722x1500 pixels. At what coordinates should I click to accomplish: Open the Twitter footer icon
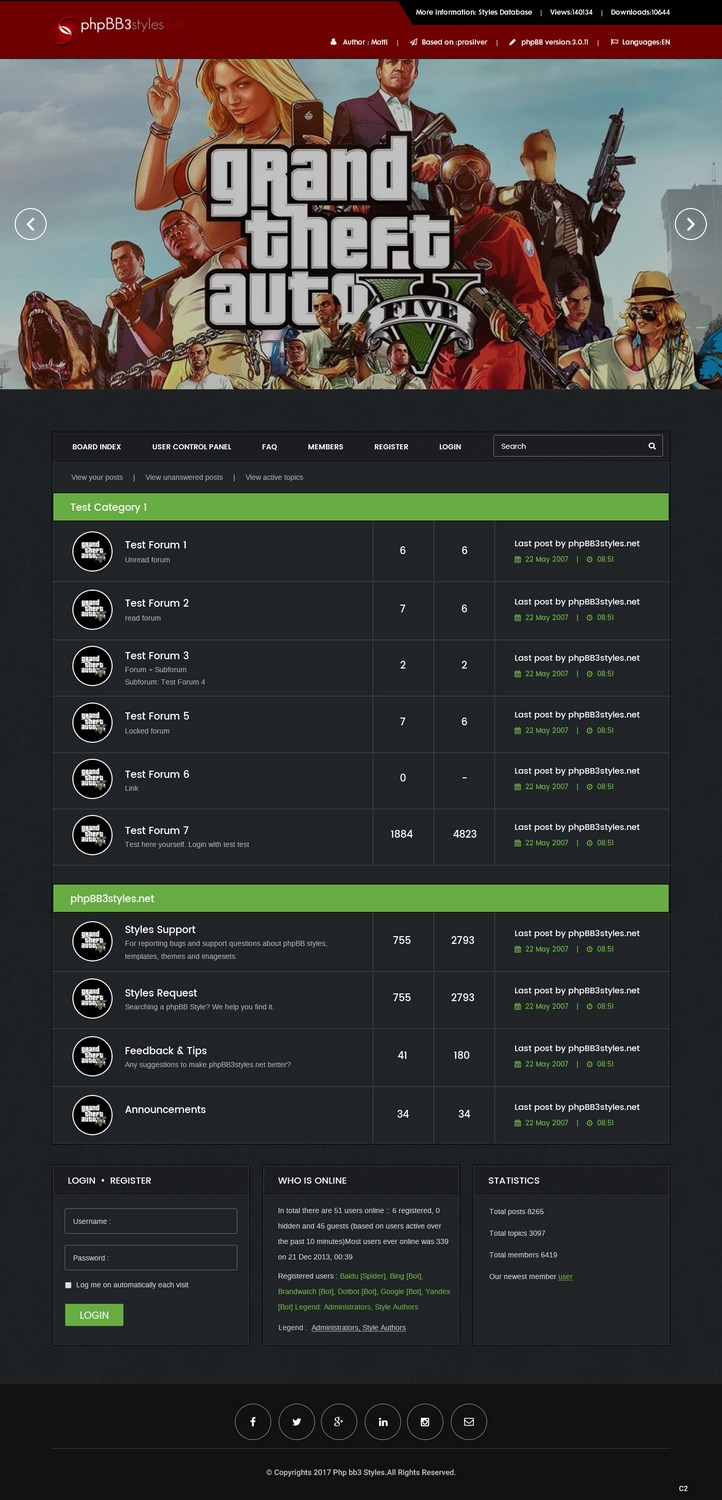[x=297, y=1422]
